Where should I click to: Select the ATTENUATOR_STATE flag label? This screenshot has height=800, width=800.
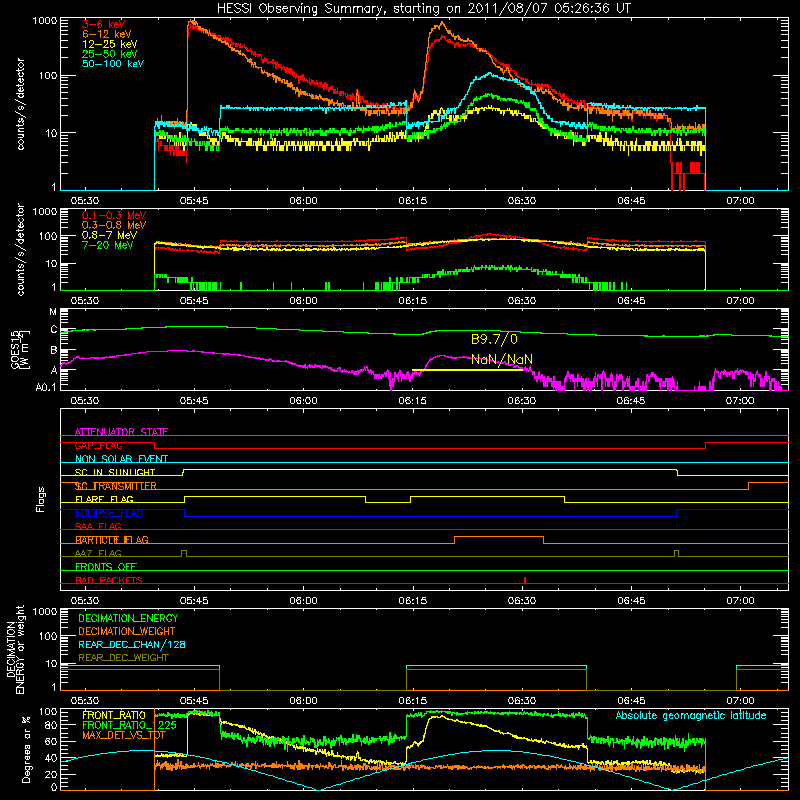click(121, 432)
